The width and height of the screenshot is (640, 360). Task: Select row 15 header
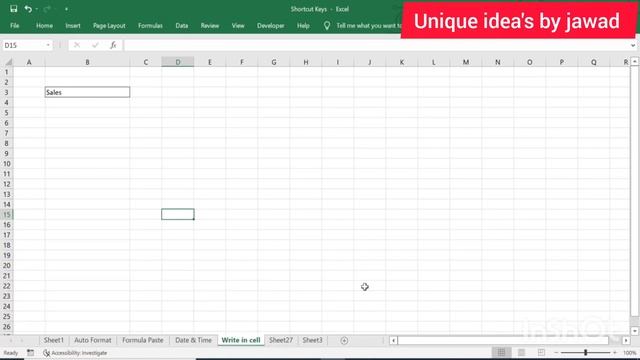tap(7, 214)
